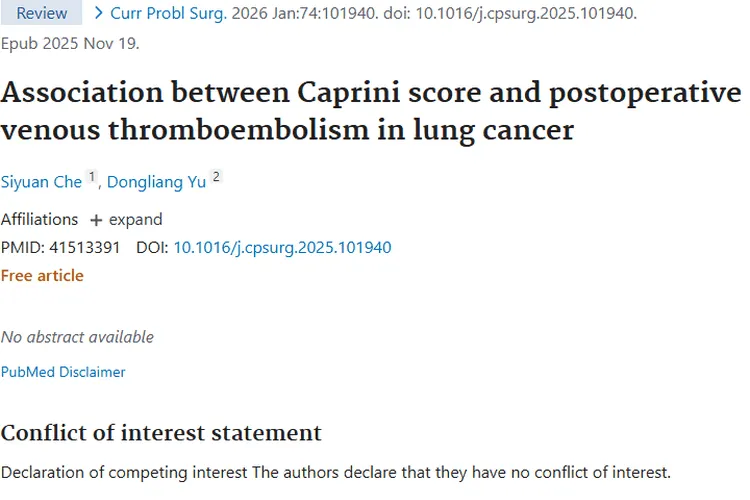750x500 pixels.
Task: Expand the Affiliations list via expand text
Action: [x=135, y=219]
